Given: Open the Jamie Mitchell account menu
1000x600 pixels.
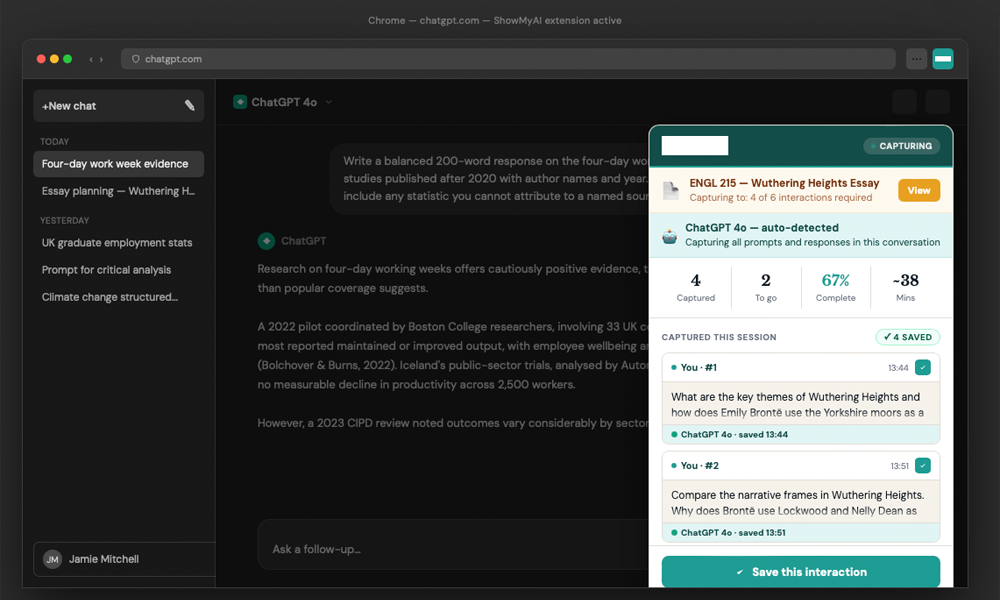Looking at the screenshot, I should 124,559.
